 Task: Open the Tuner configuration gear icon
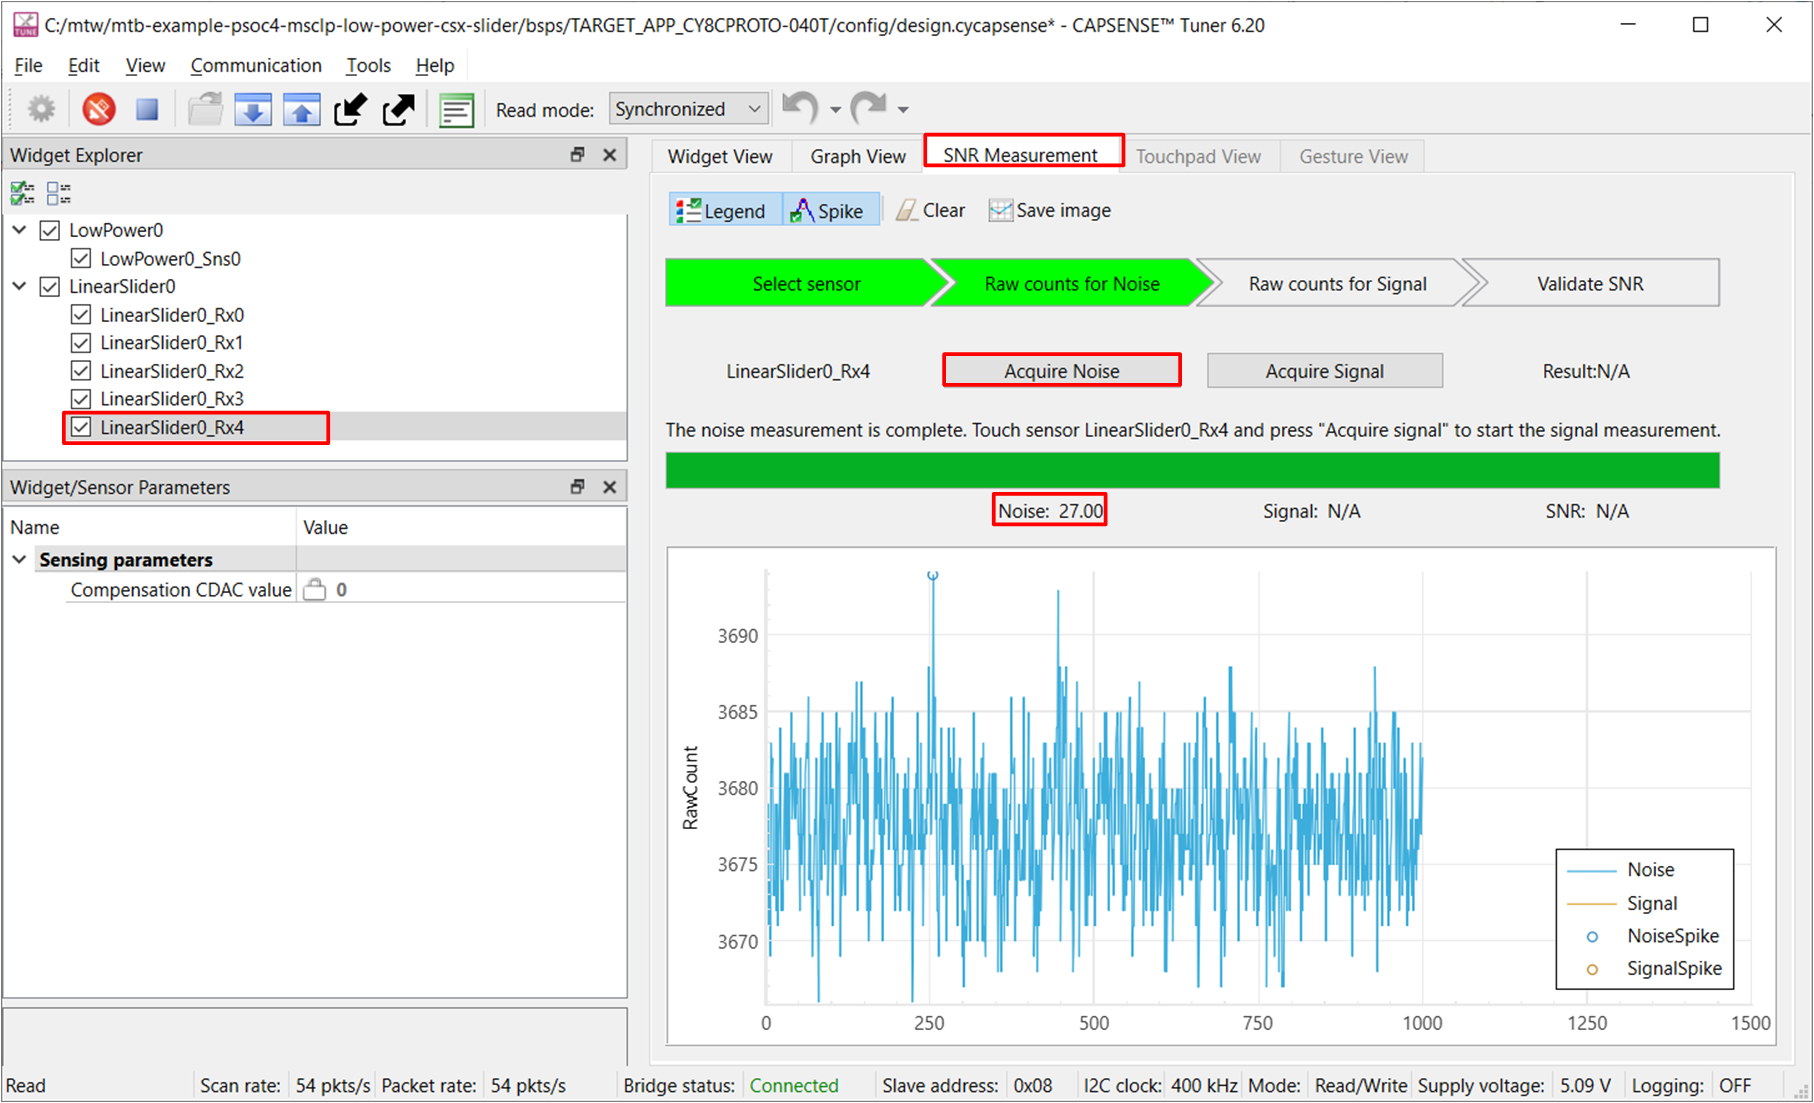tap(41, 109)
